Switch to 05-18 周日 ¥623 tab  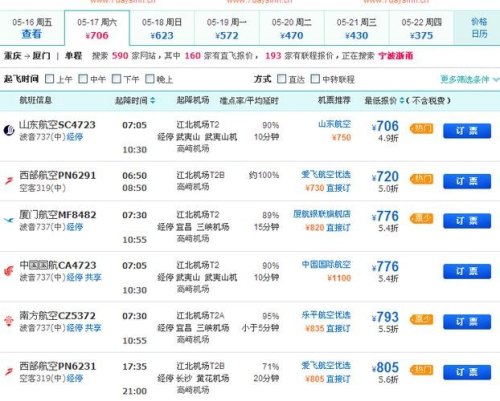[x=162, y=28]
